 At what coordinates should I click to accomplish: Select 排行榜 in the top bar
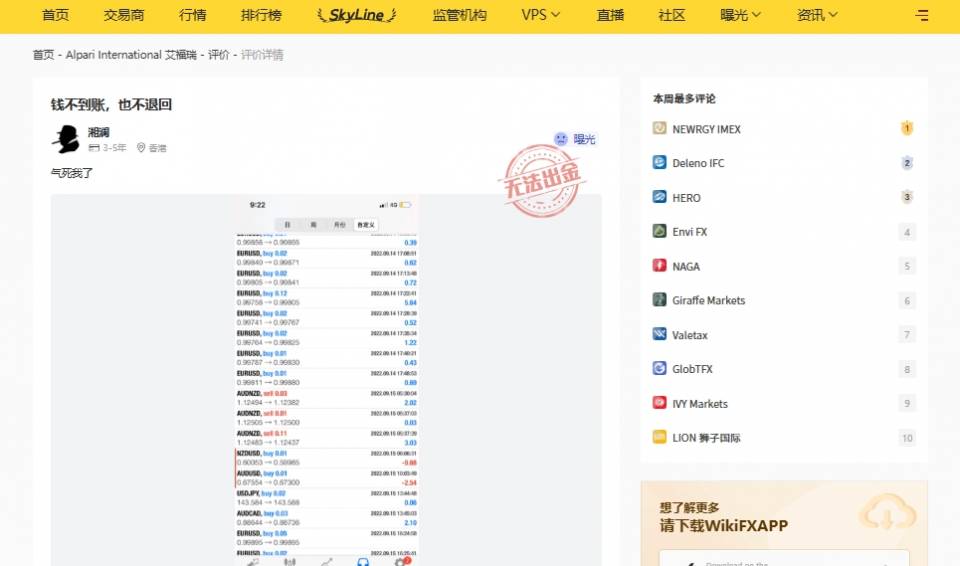pyautogui.click(x=261, y=15)
